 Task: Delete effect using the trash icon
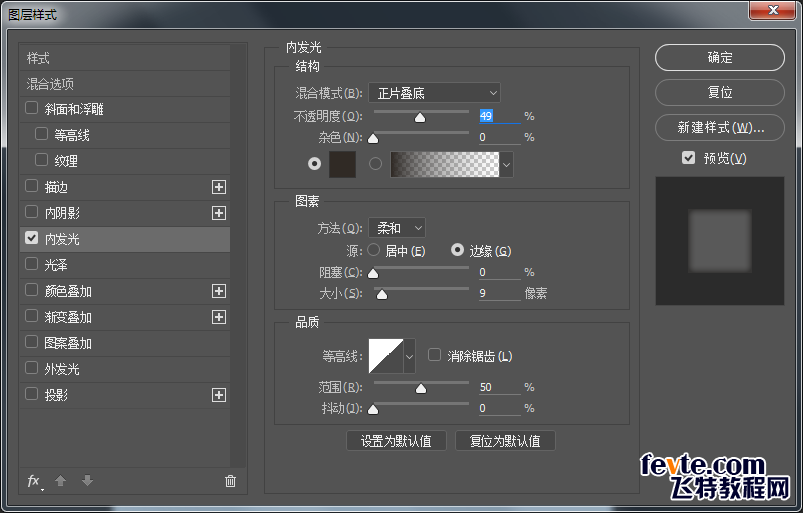[x=230, y=481]
